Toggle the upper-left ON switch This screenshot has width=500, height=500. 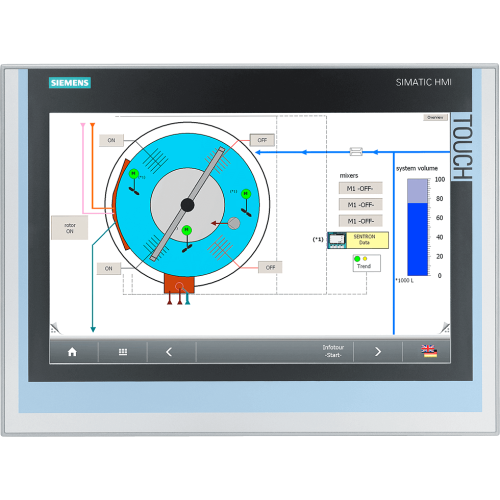(x=111, y=140)
